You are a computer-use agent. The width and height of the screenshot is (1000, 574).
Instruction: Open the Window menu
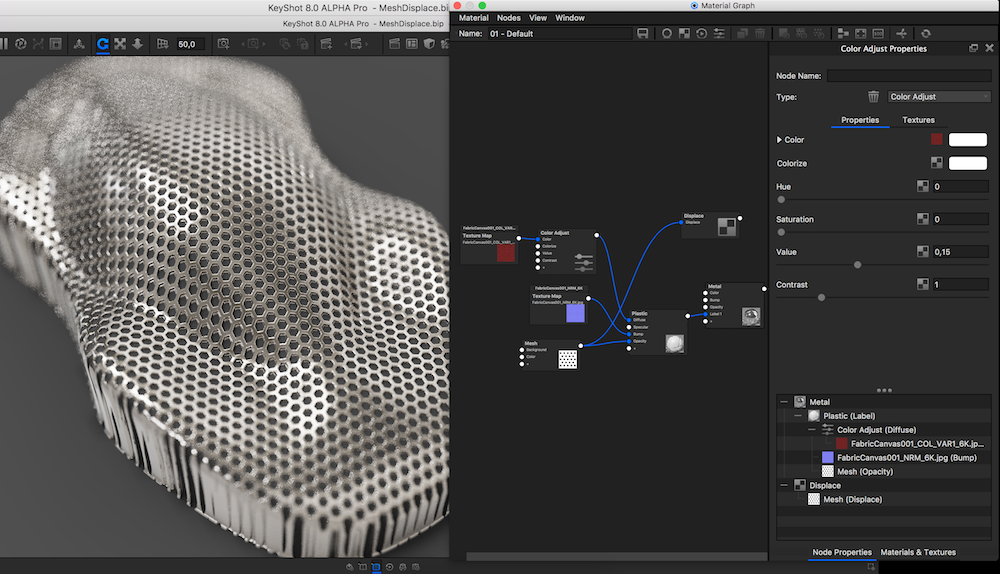570,18
